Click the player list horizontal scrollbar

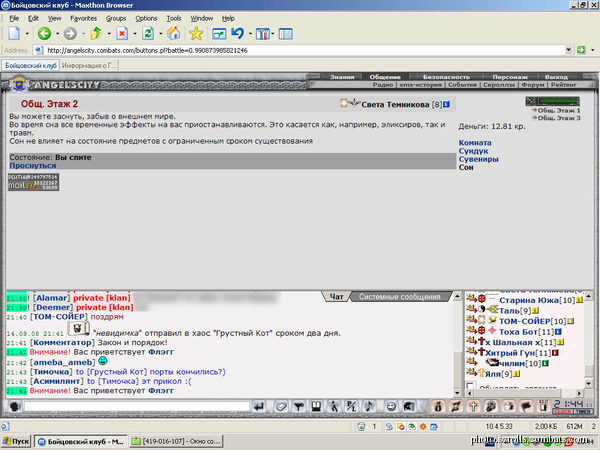click(x=524, y=393)
